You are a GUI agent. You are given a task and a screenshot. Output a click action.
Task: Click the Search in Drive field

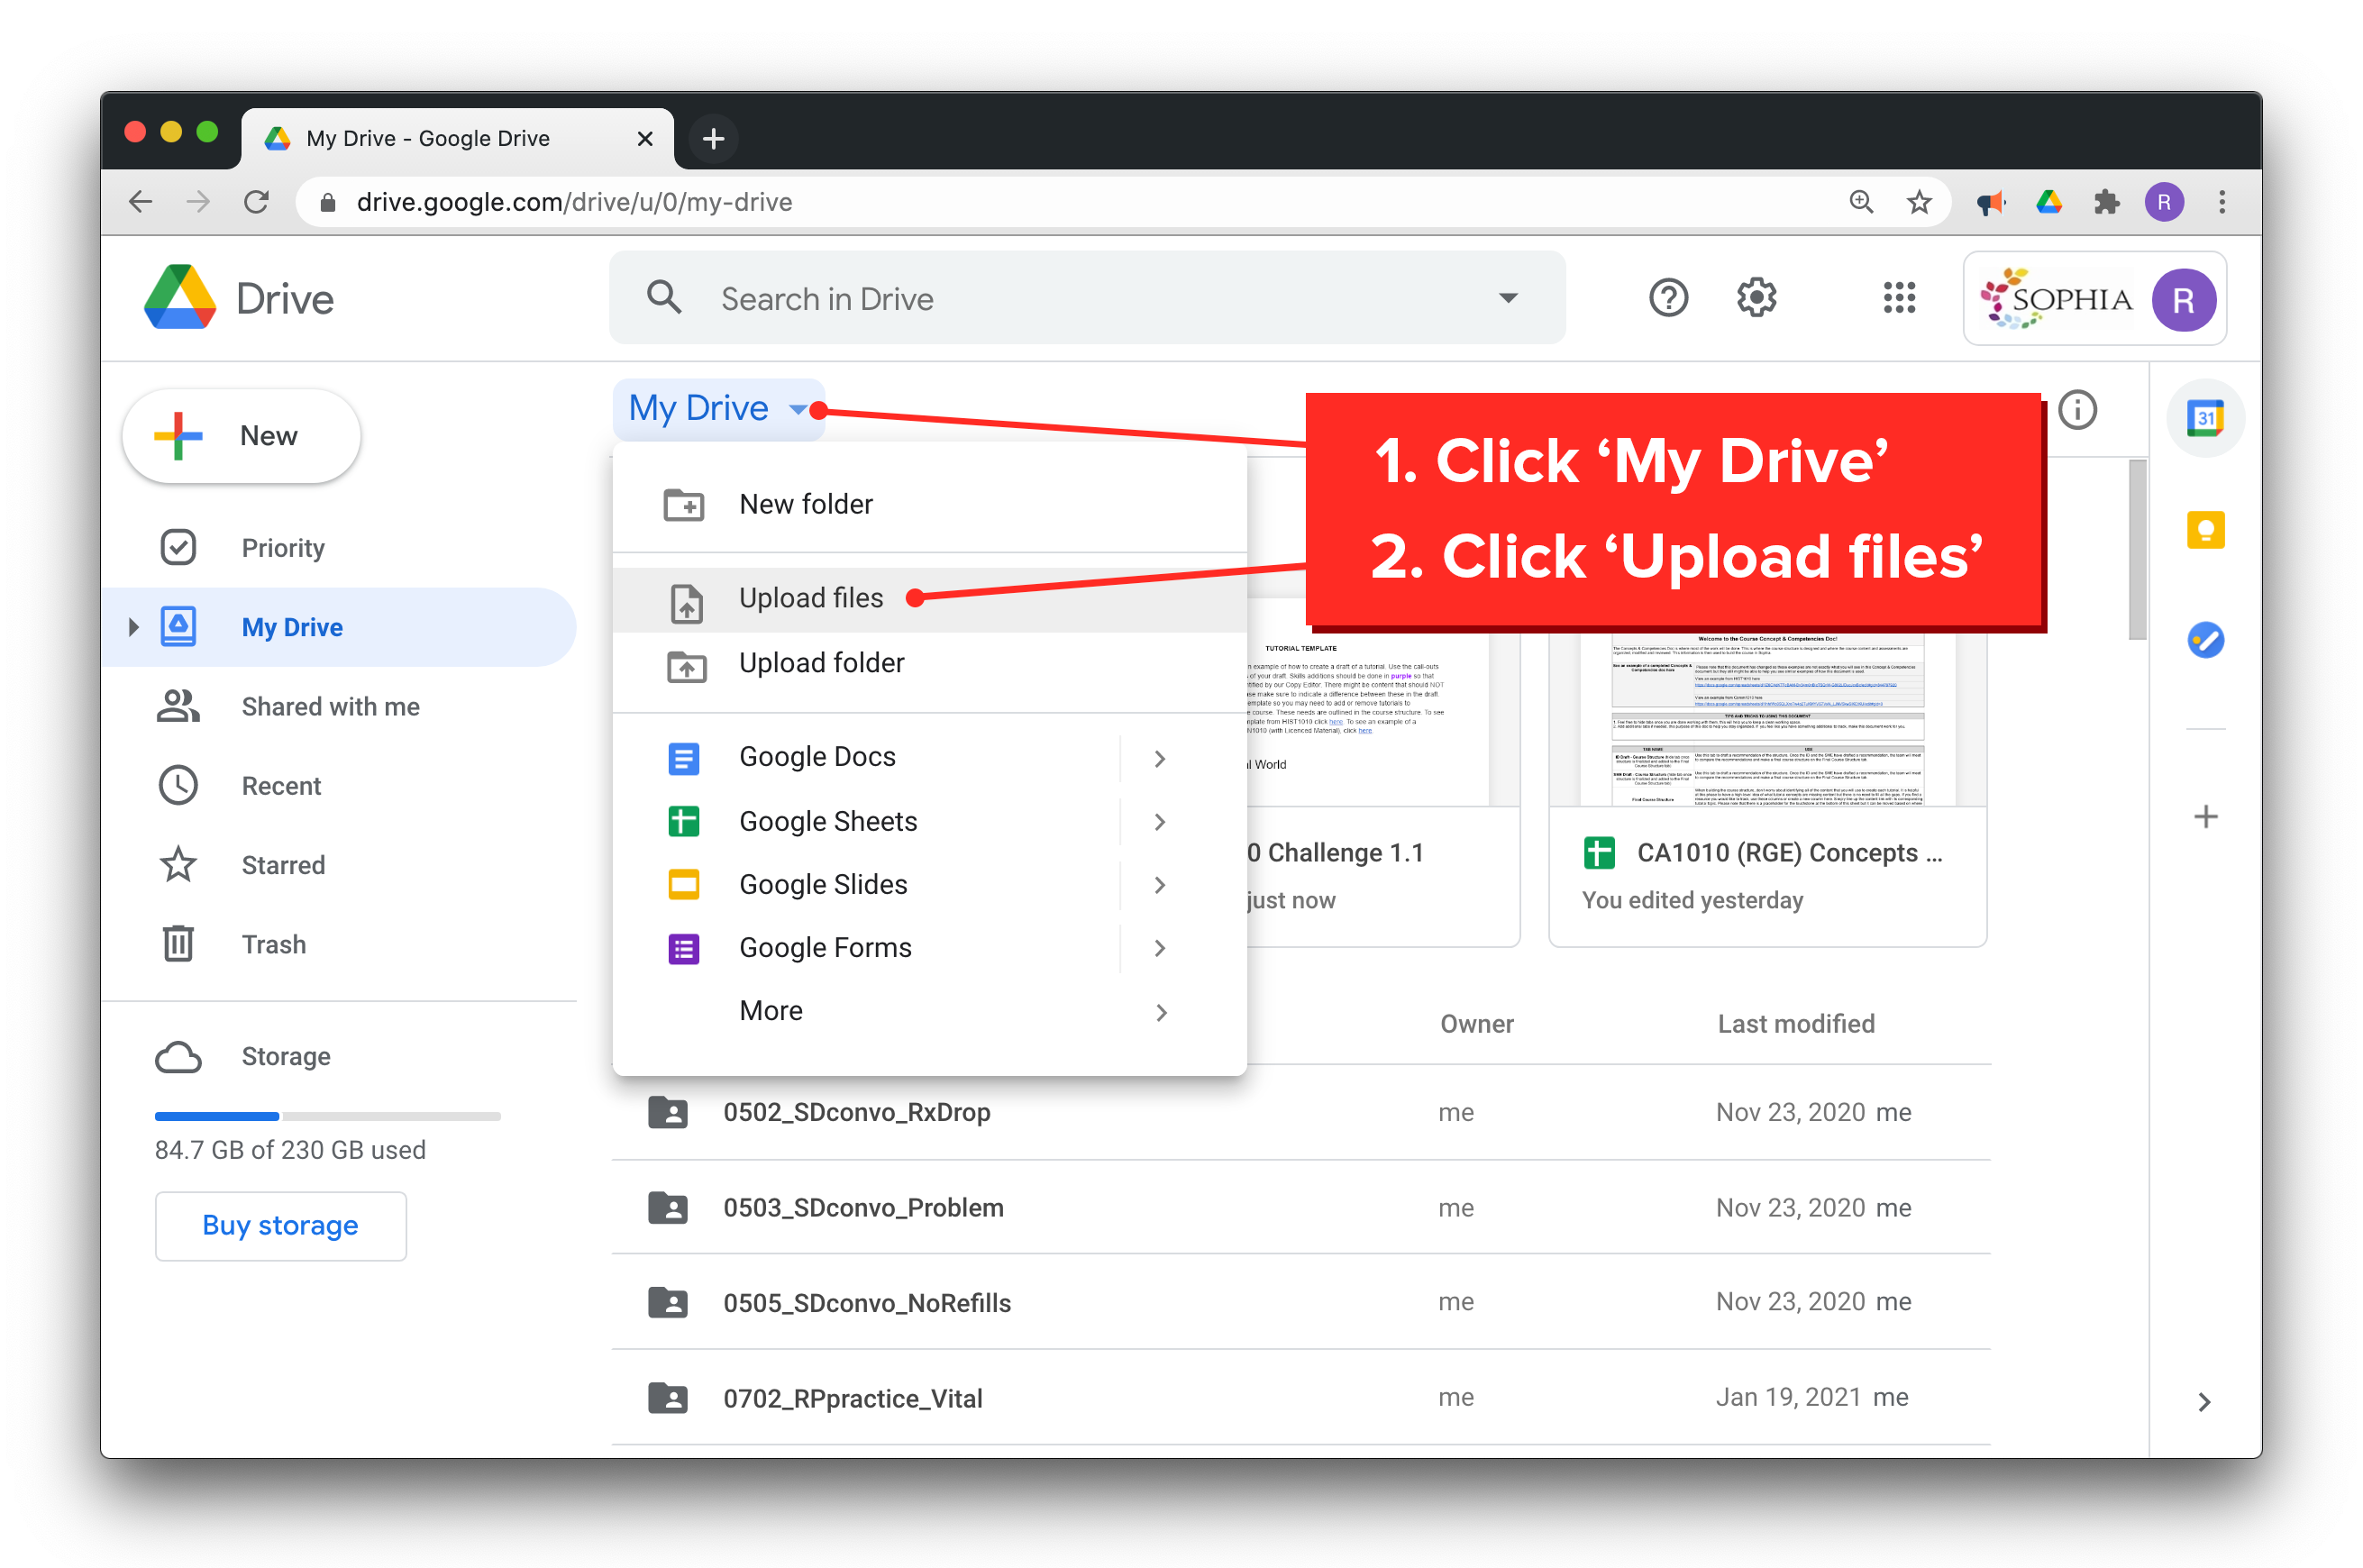(x=1087, y=298)
